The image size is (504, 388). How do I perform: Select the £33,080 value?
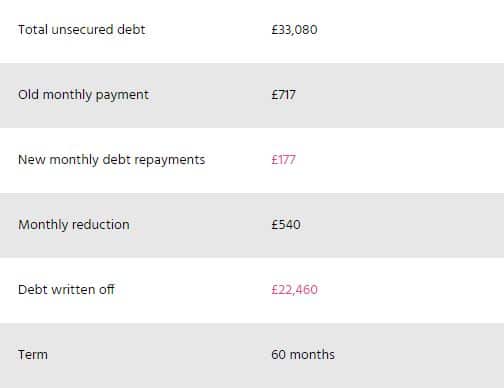coord(294,30)
